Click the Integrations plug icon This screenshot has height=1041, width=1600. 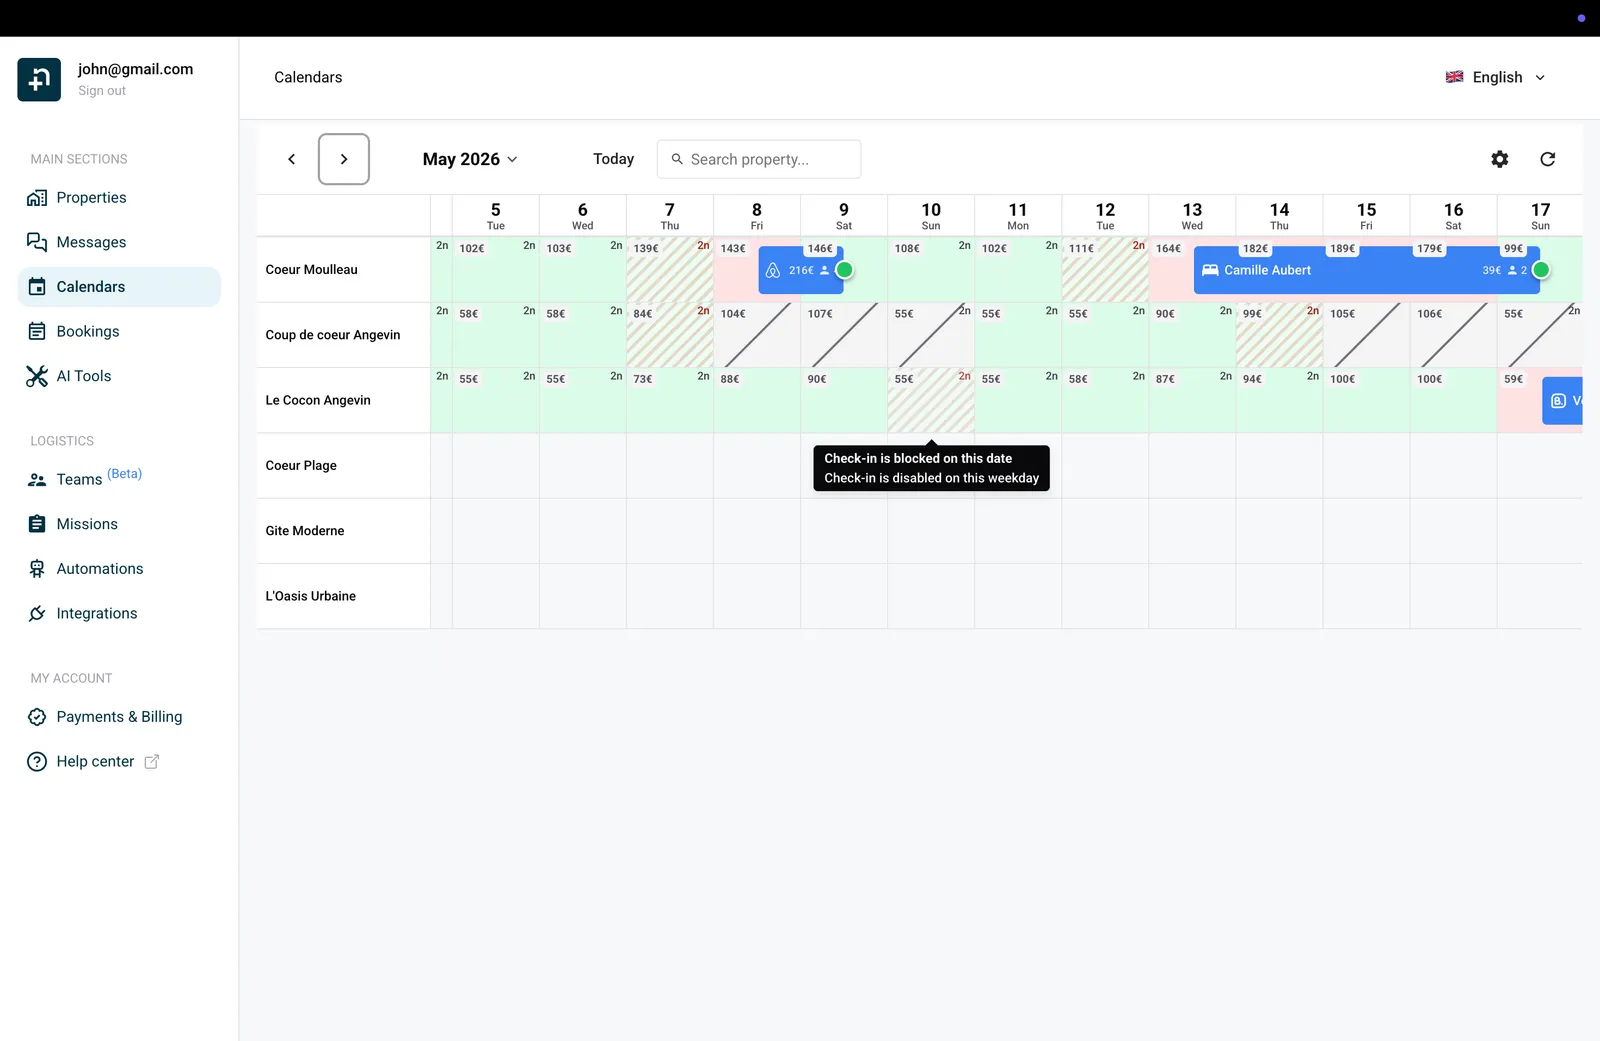tap(37, 614)
